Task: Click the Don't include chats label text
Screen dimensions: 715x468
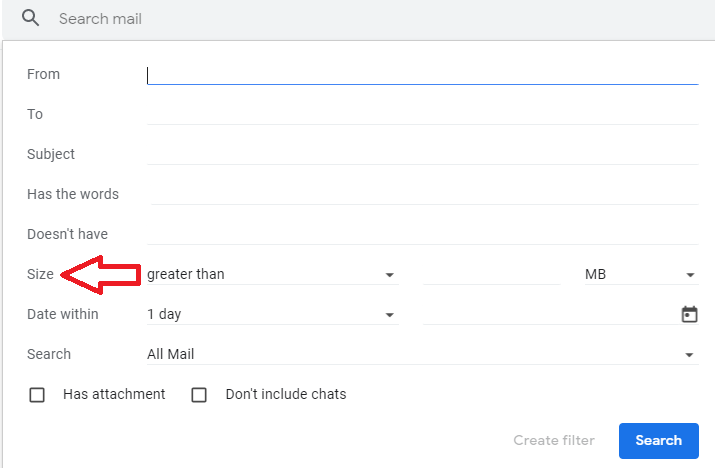Action: pyautogui.click(x=286, y=394)
